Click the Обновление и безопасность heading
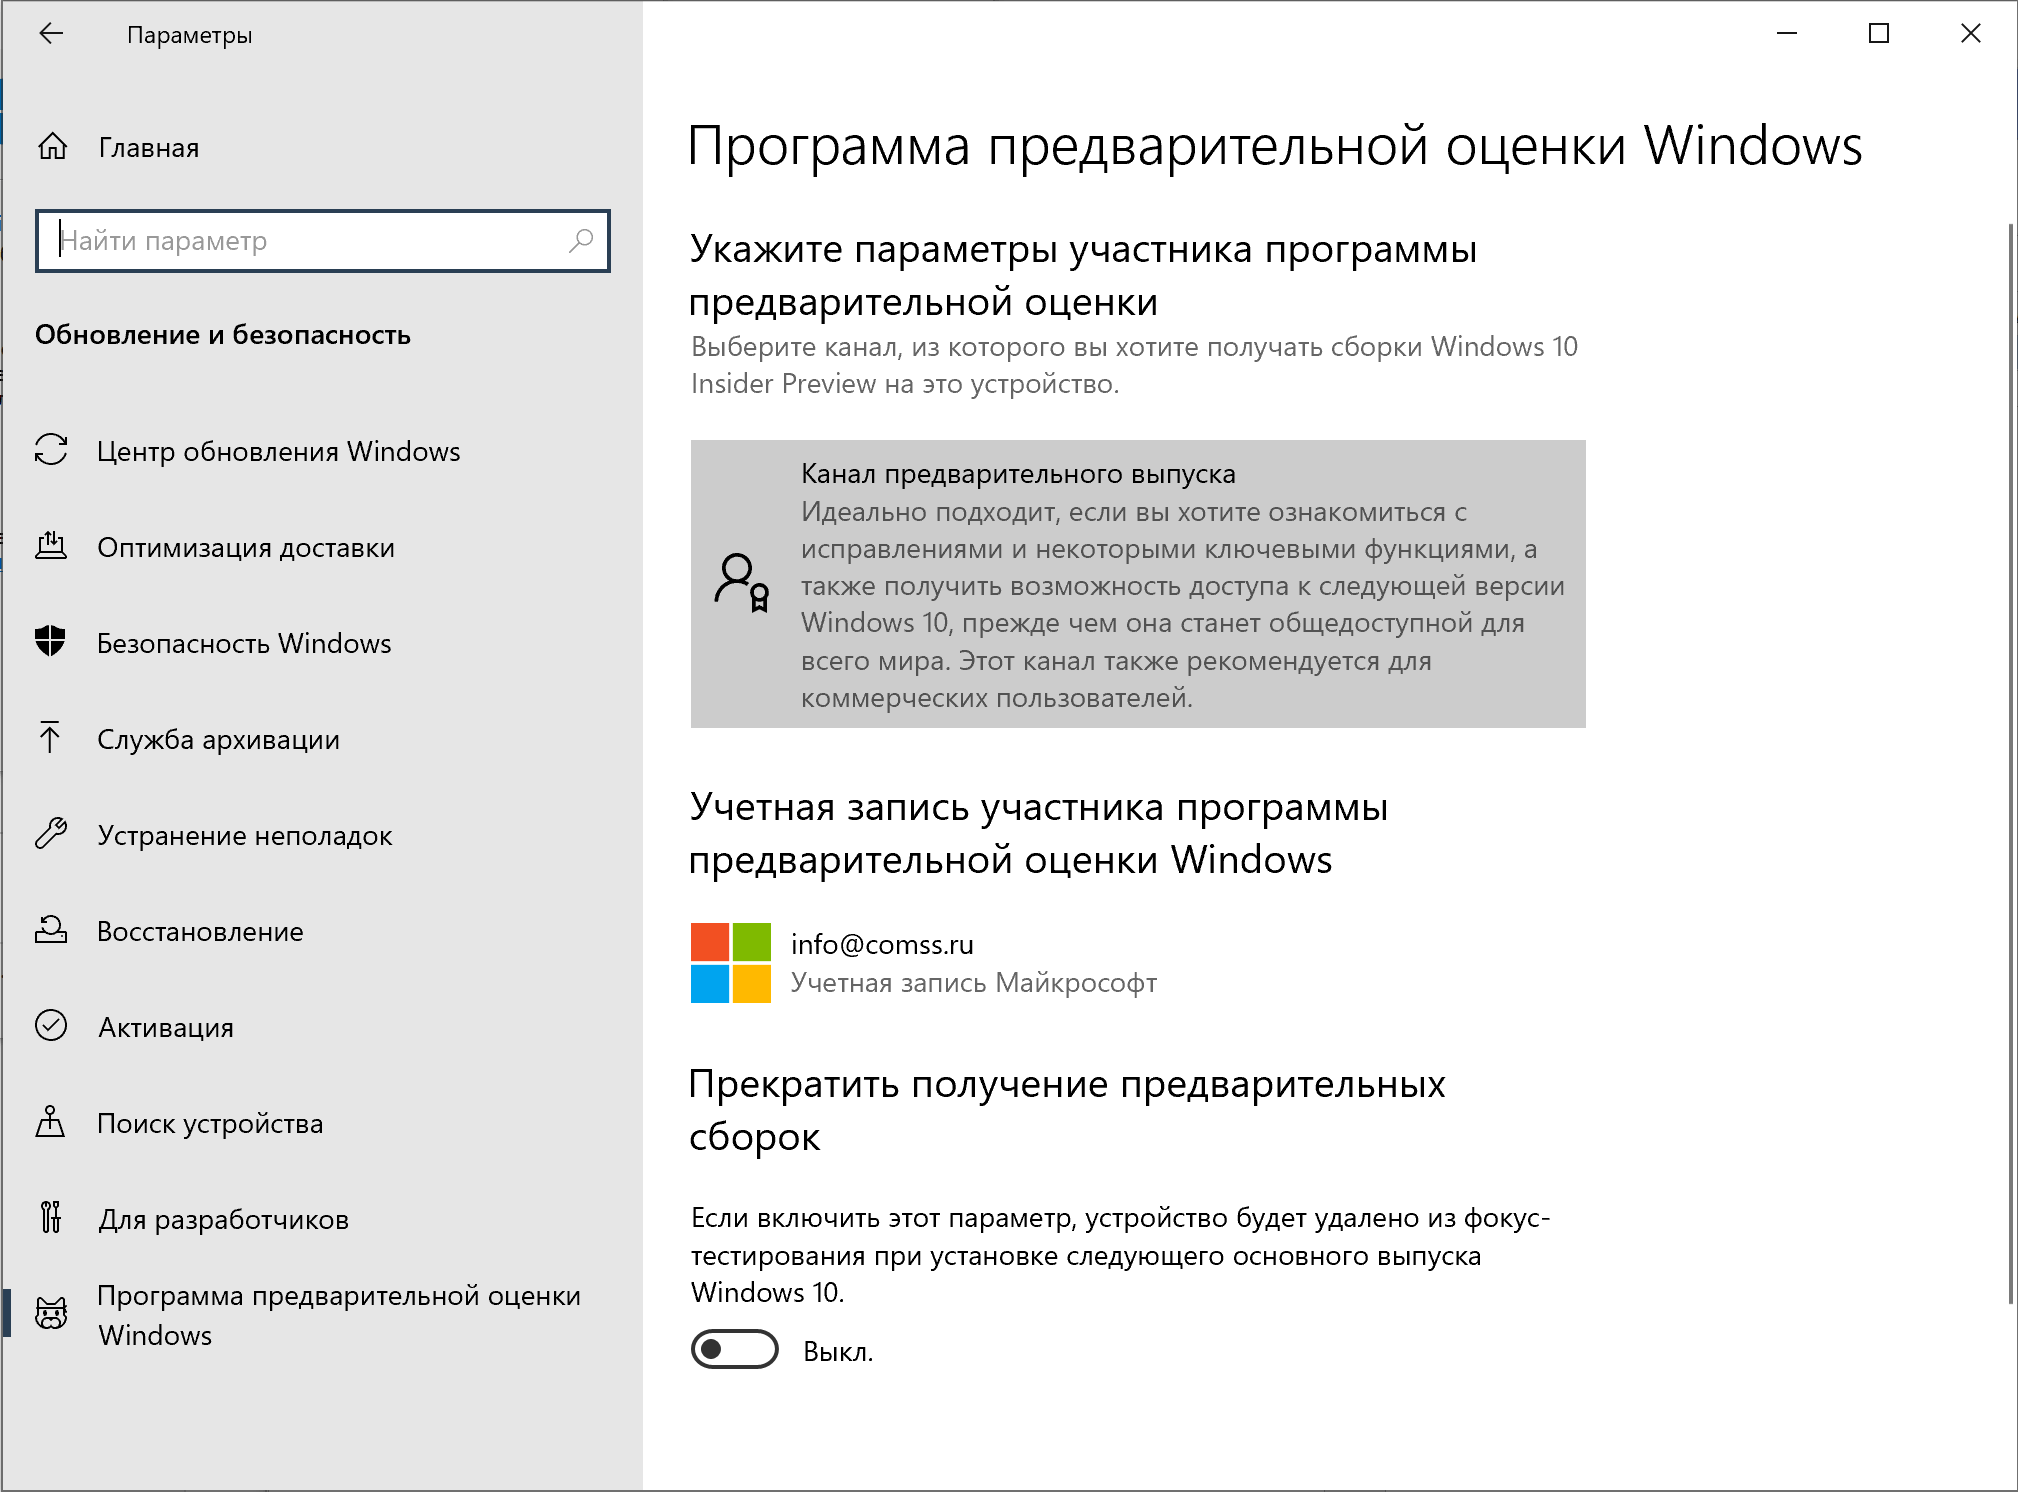Screen dimensions: 2018x1492 click(223, 334)
